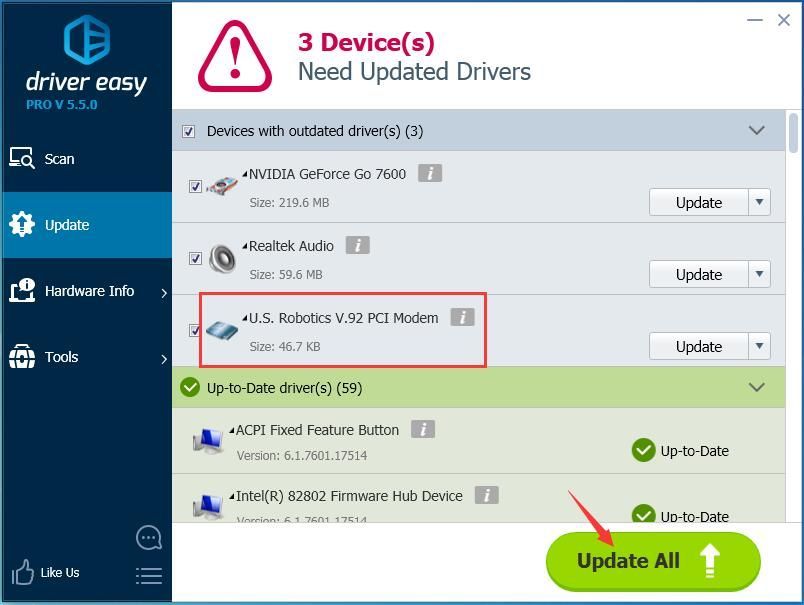Click the Intel 82802 Firmware Hub computer icon

pos(208,506)
